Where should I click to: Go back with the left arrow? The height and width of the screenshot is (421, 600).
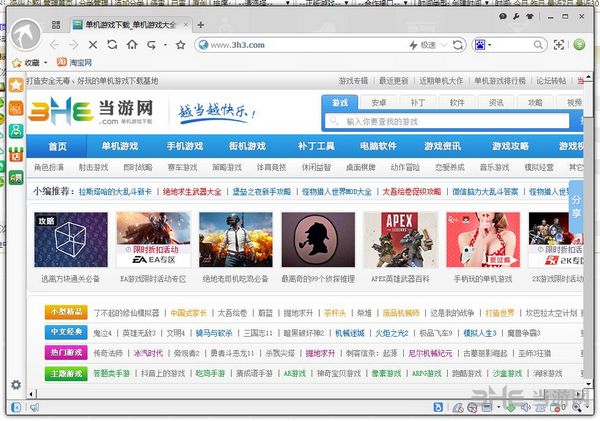click(x=54, y=45)
